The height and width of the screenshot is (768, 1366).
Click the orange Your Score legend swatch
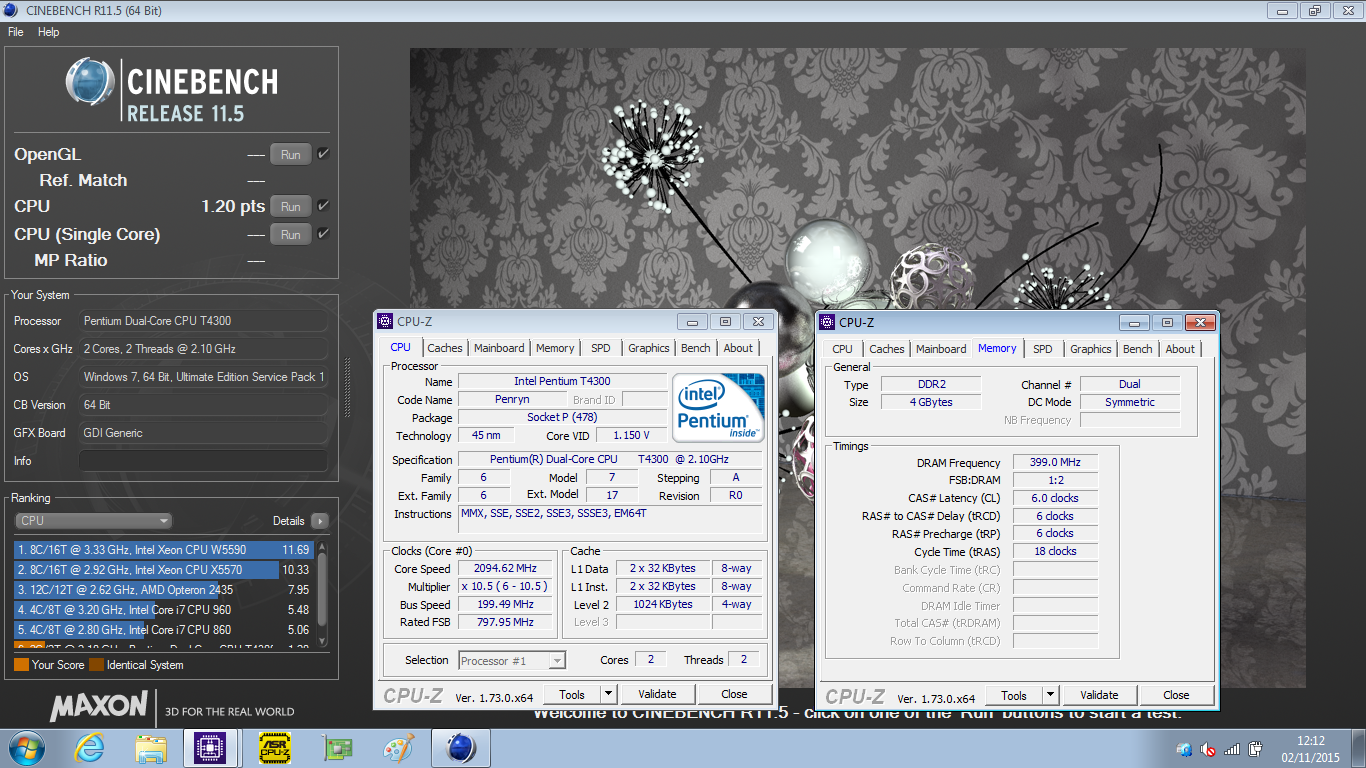point(21,665)
